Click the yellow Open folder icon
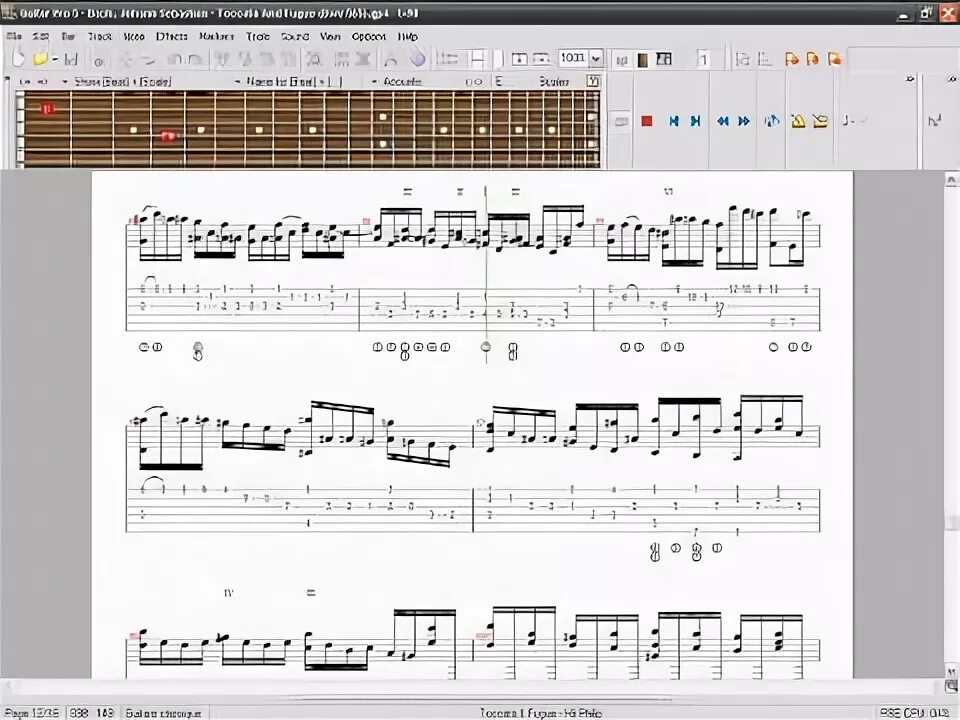 (x=41, y=59)
